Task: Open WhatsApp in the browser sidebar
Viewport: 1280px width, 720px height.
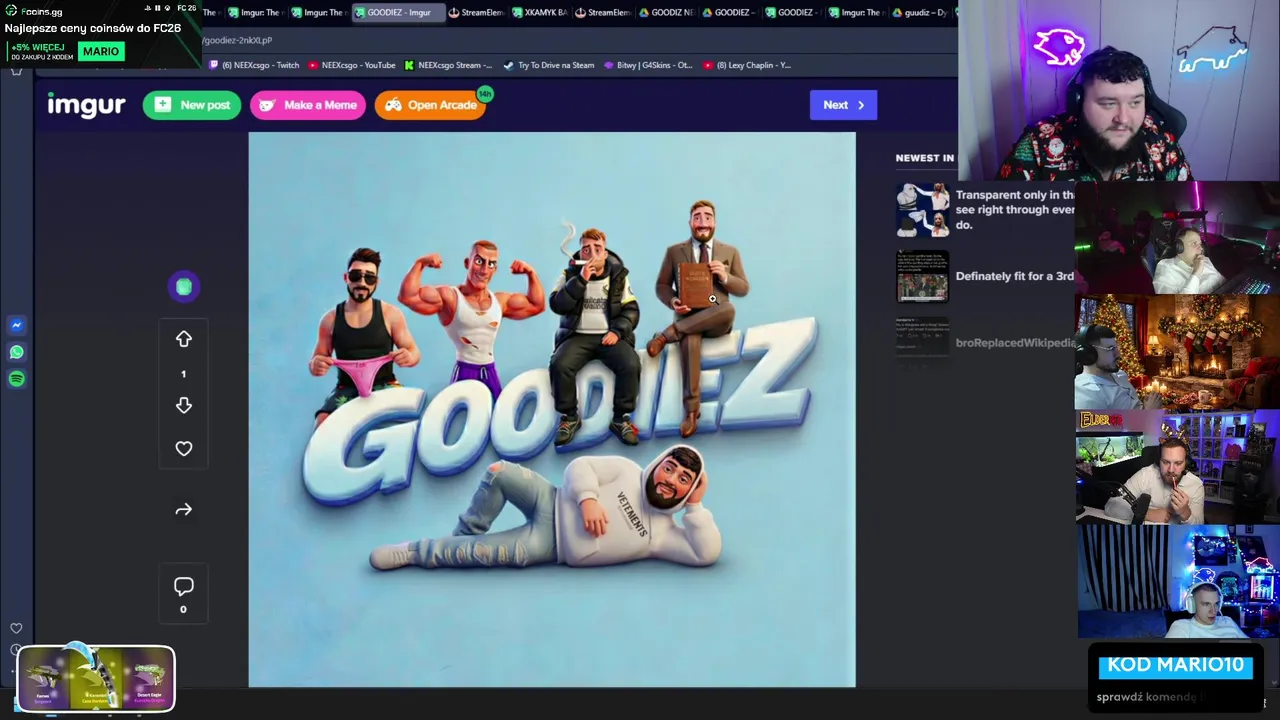Action: coord(17,352)
